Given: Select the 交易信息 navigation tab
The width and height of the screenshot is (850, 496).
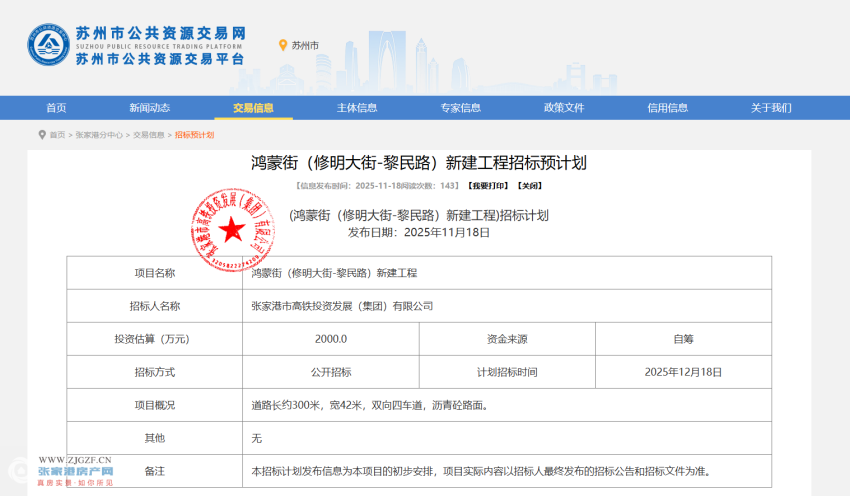Looking at the screenshot, I should pos(253,108).
